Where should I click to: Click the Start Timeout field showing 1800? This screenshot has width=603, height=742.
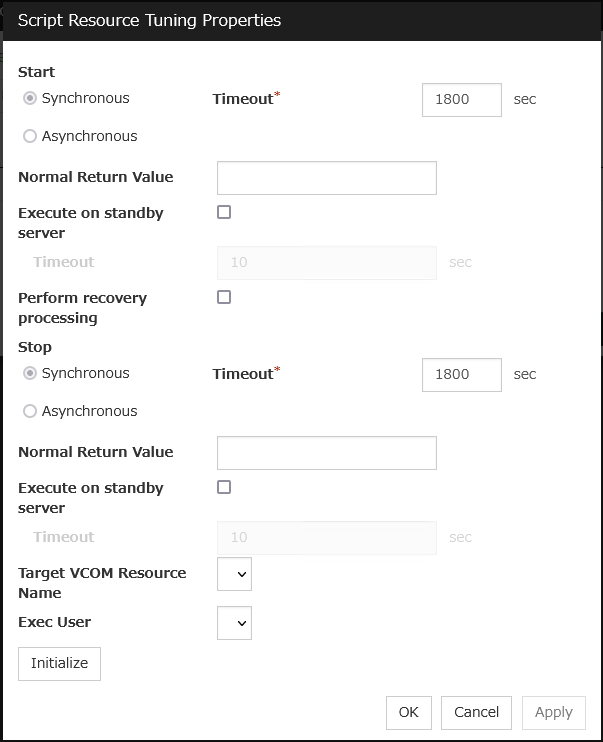click(461, 100)
